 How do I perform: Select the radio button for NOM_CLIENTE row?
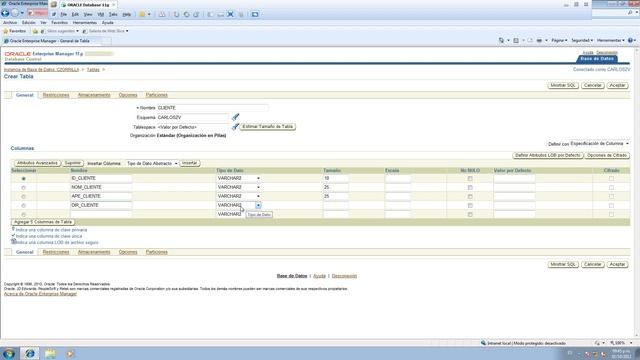coord(23,188)
